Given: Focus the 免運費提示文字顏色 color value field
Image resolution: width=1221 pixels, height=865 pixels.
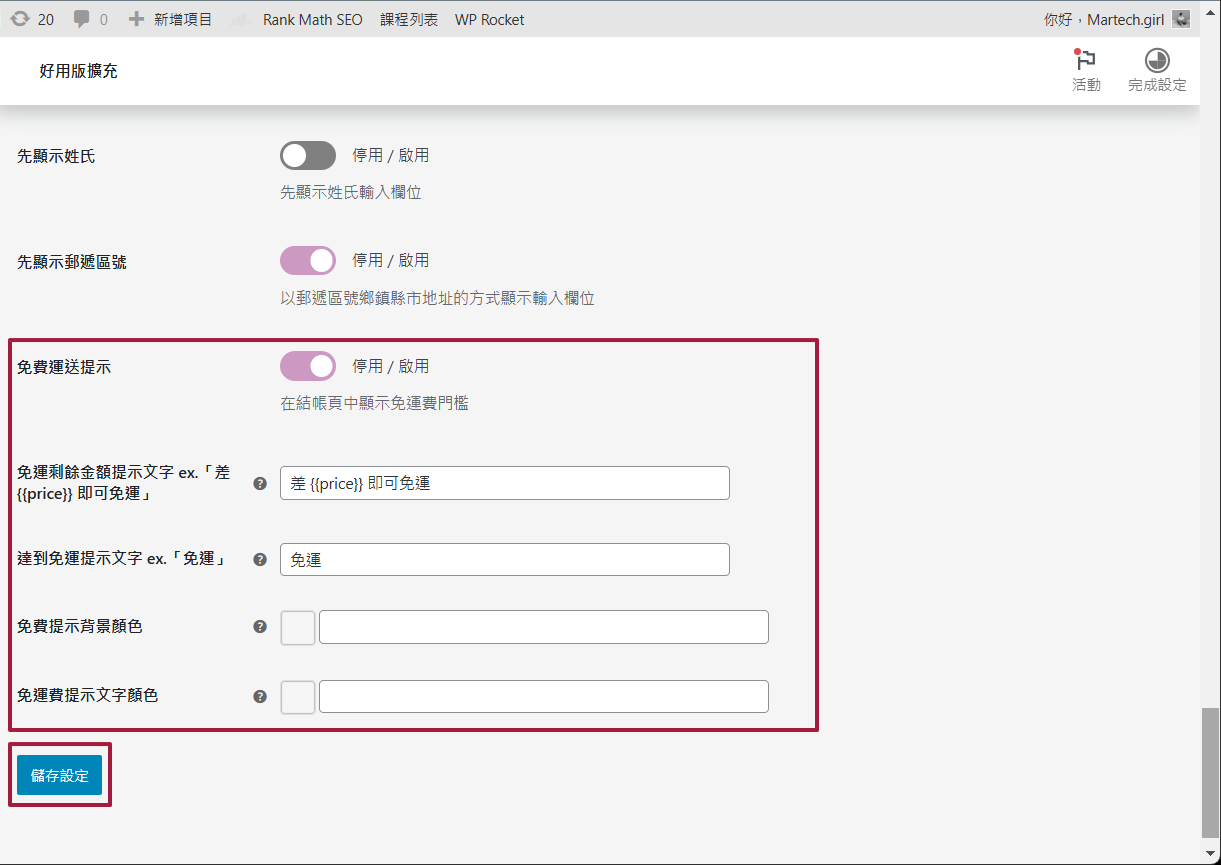Looking at the screenshot, I should [544, 696].
